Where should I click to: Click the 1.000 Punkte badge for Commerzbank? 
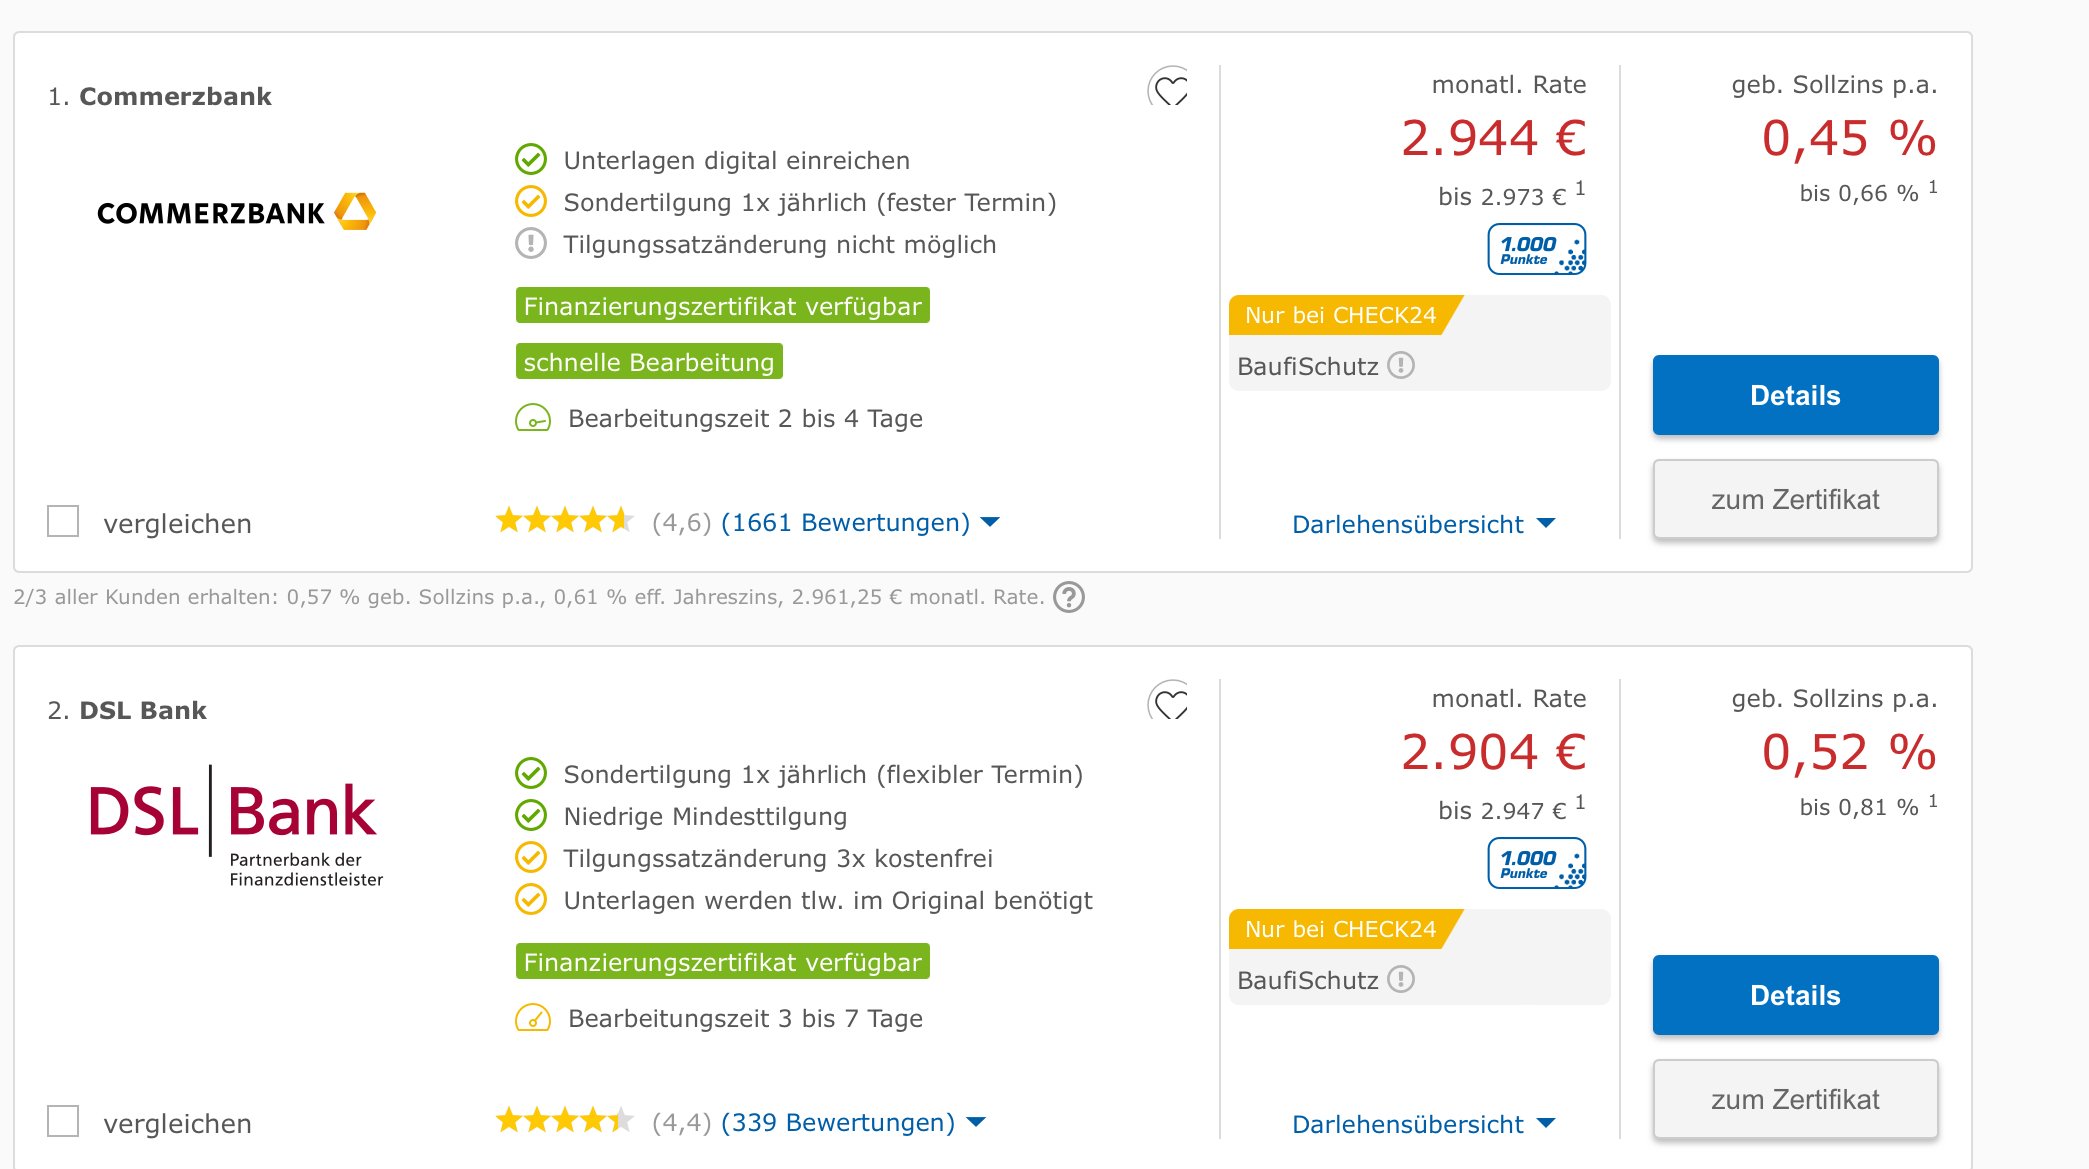click(x=1536, y=249)
